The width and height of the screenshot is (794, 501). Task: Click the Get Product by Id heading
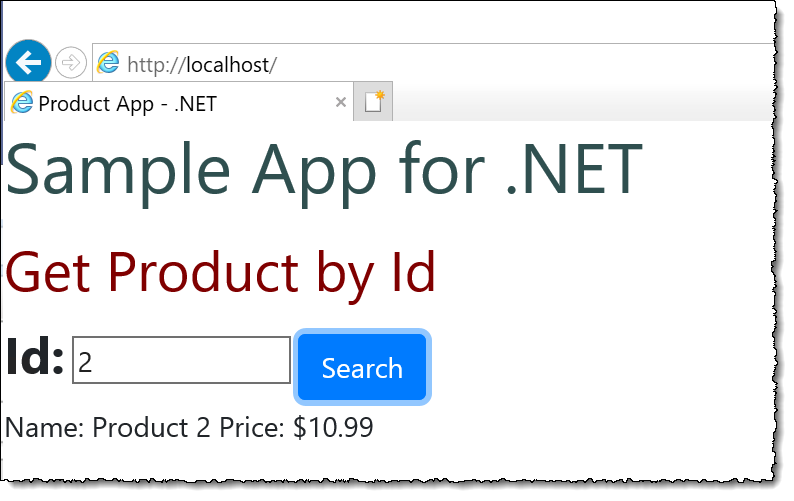pyautogui.click(x=220, y=273)
